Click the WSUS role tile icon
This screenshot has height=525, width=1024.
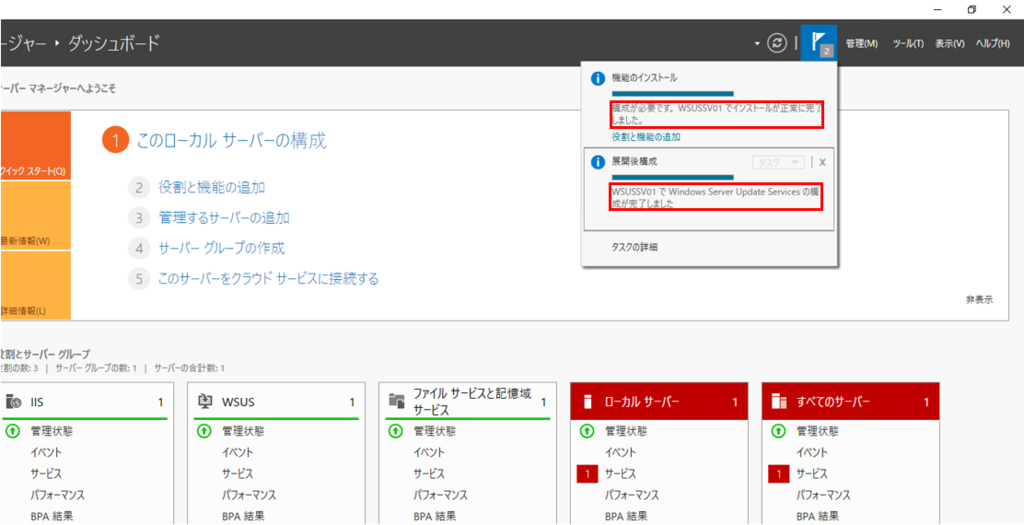point(205,402)
